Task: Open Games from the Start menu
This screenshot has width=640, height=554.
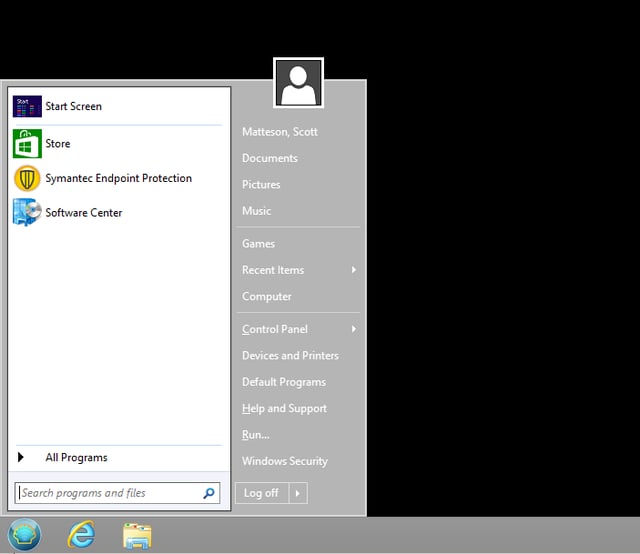Action: click(258, 244)
